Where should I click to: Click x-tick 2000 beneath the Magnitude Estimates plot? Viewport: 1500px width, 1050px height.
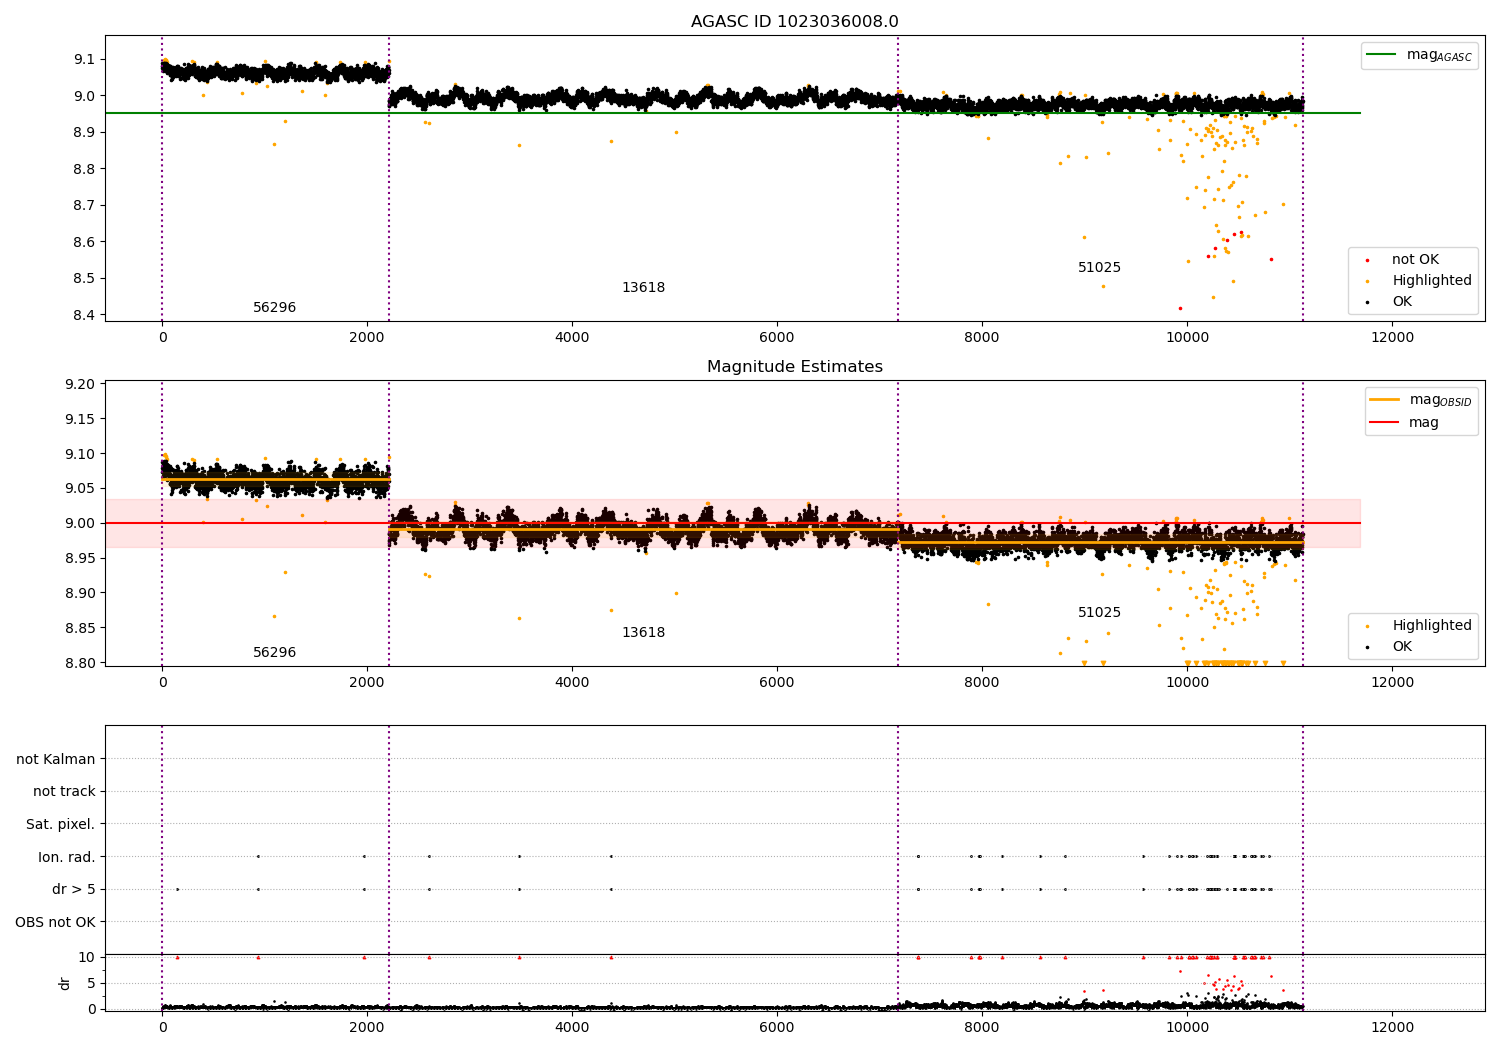click(367, 683)
